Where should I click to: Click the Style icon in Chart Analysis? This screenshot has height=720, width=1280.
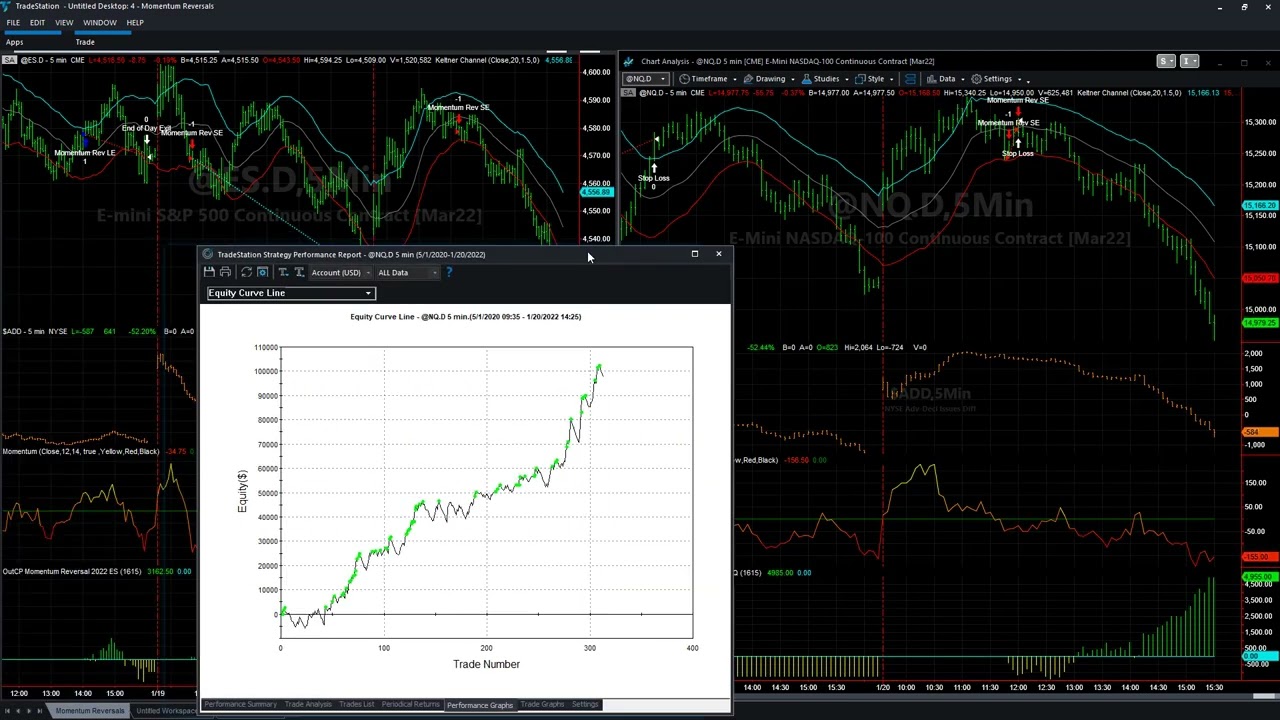point(861,79)
